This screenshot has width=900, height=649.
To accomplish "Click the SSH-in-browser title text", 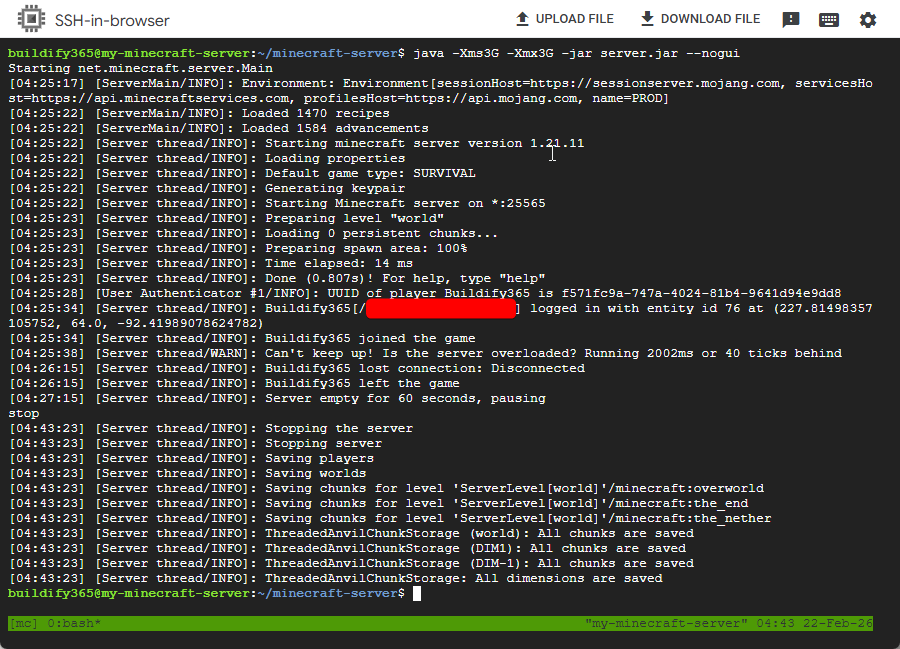I will coord(112,21).
